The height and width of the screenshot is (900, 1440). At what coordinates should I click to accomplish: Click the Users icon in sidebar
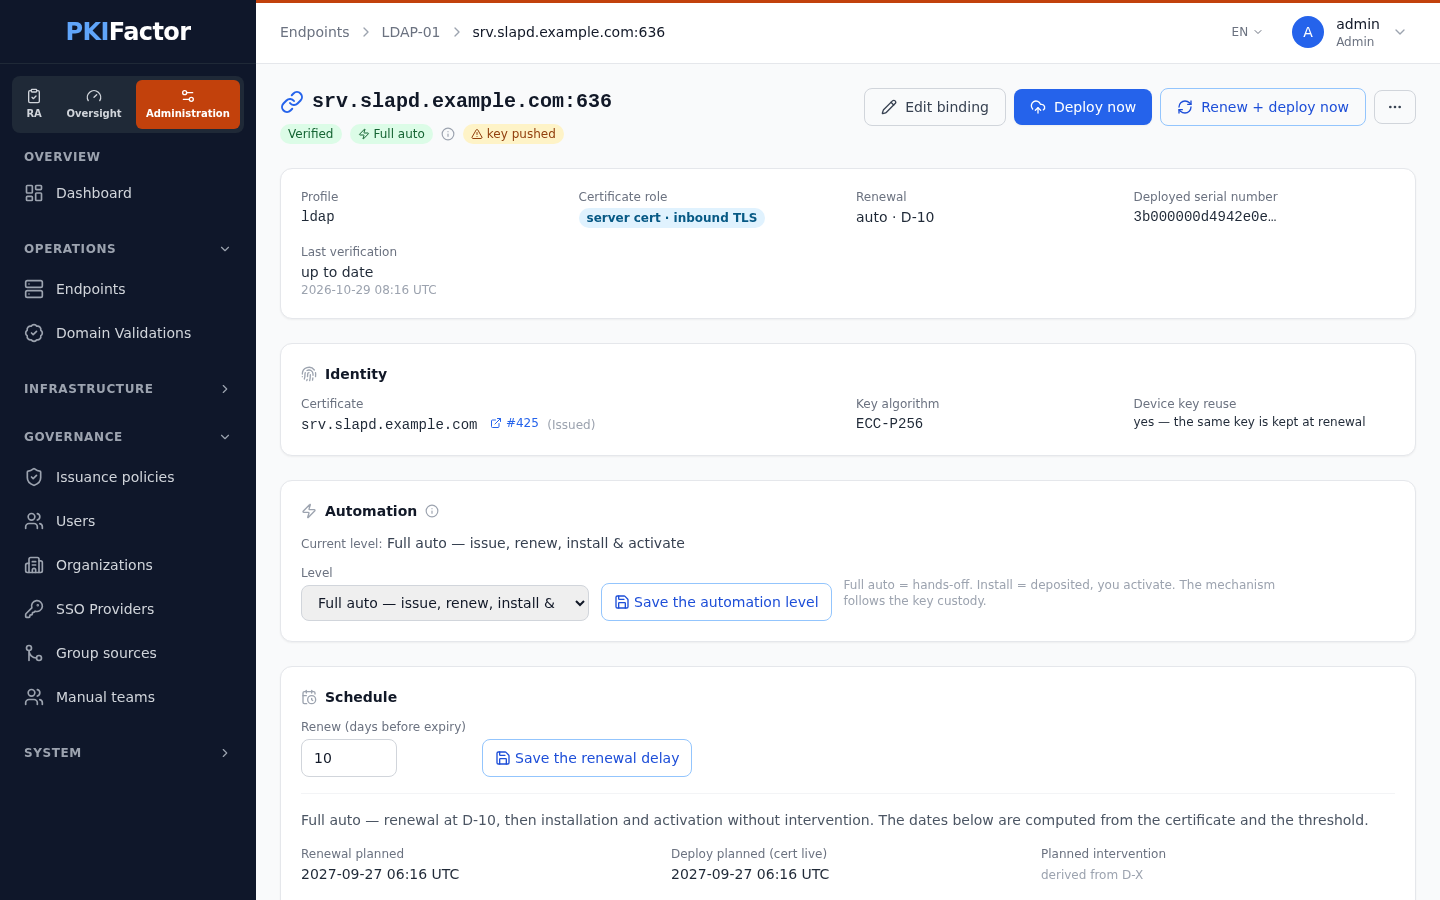pos(34,521)
